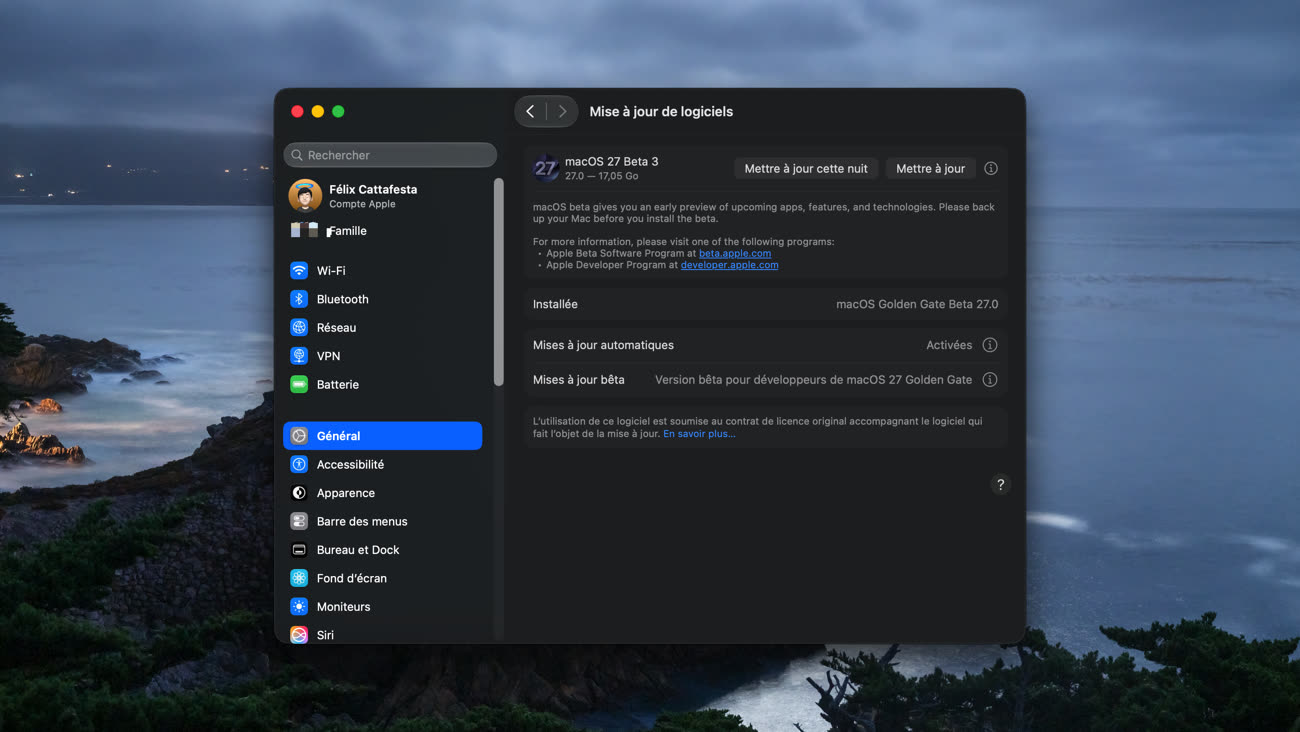
Task: Click the Fond d'écran icon
Action: [299, 578]
